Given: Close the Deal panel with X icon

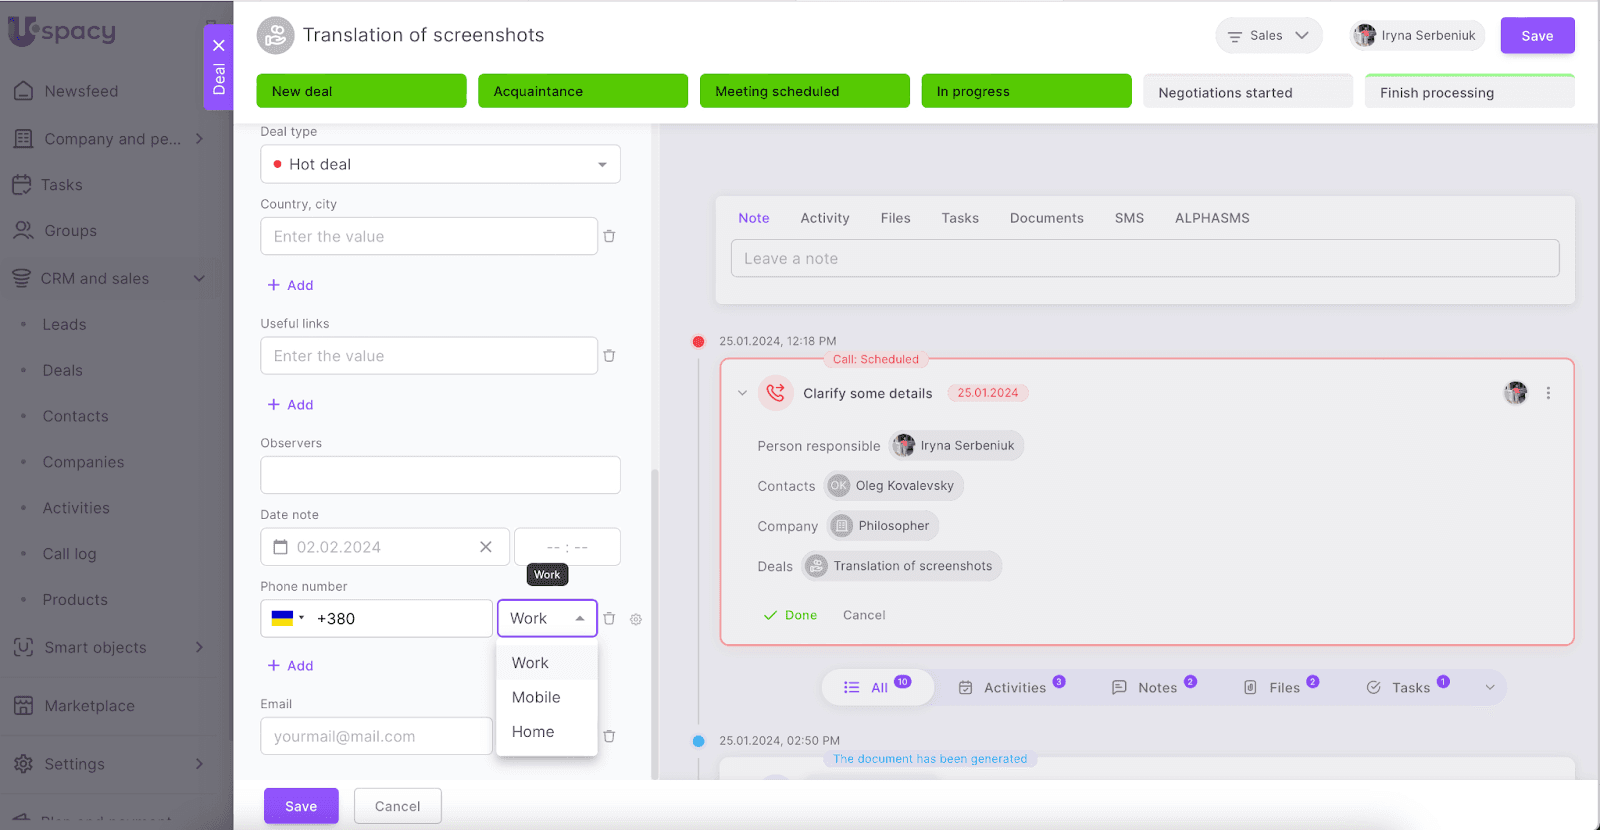Looking at the screenshot, I should pos(219,45).
